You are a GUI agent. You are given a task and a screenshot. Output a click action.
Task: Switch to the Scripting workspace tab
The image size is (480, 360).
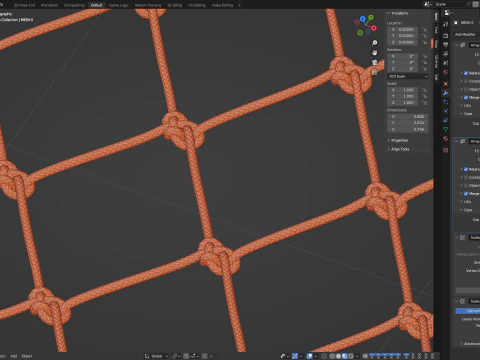[175, 5]
